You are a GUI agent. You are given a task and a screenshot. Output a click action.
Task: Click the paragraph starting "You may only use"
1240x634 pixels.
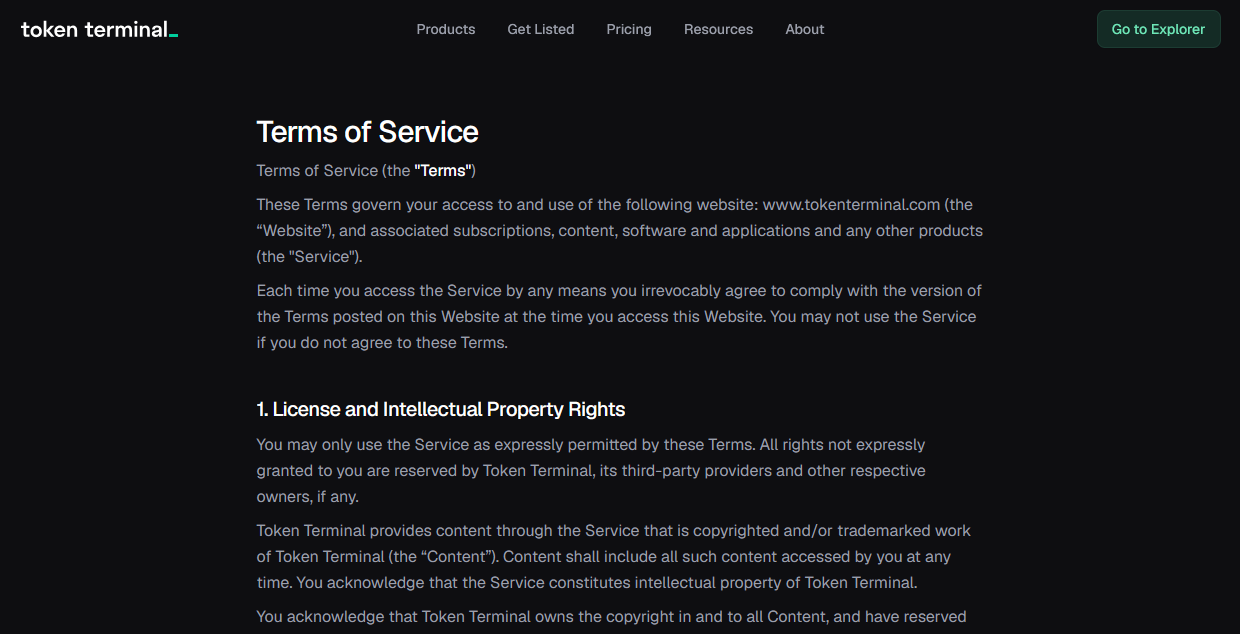pos(591,471)
